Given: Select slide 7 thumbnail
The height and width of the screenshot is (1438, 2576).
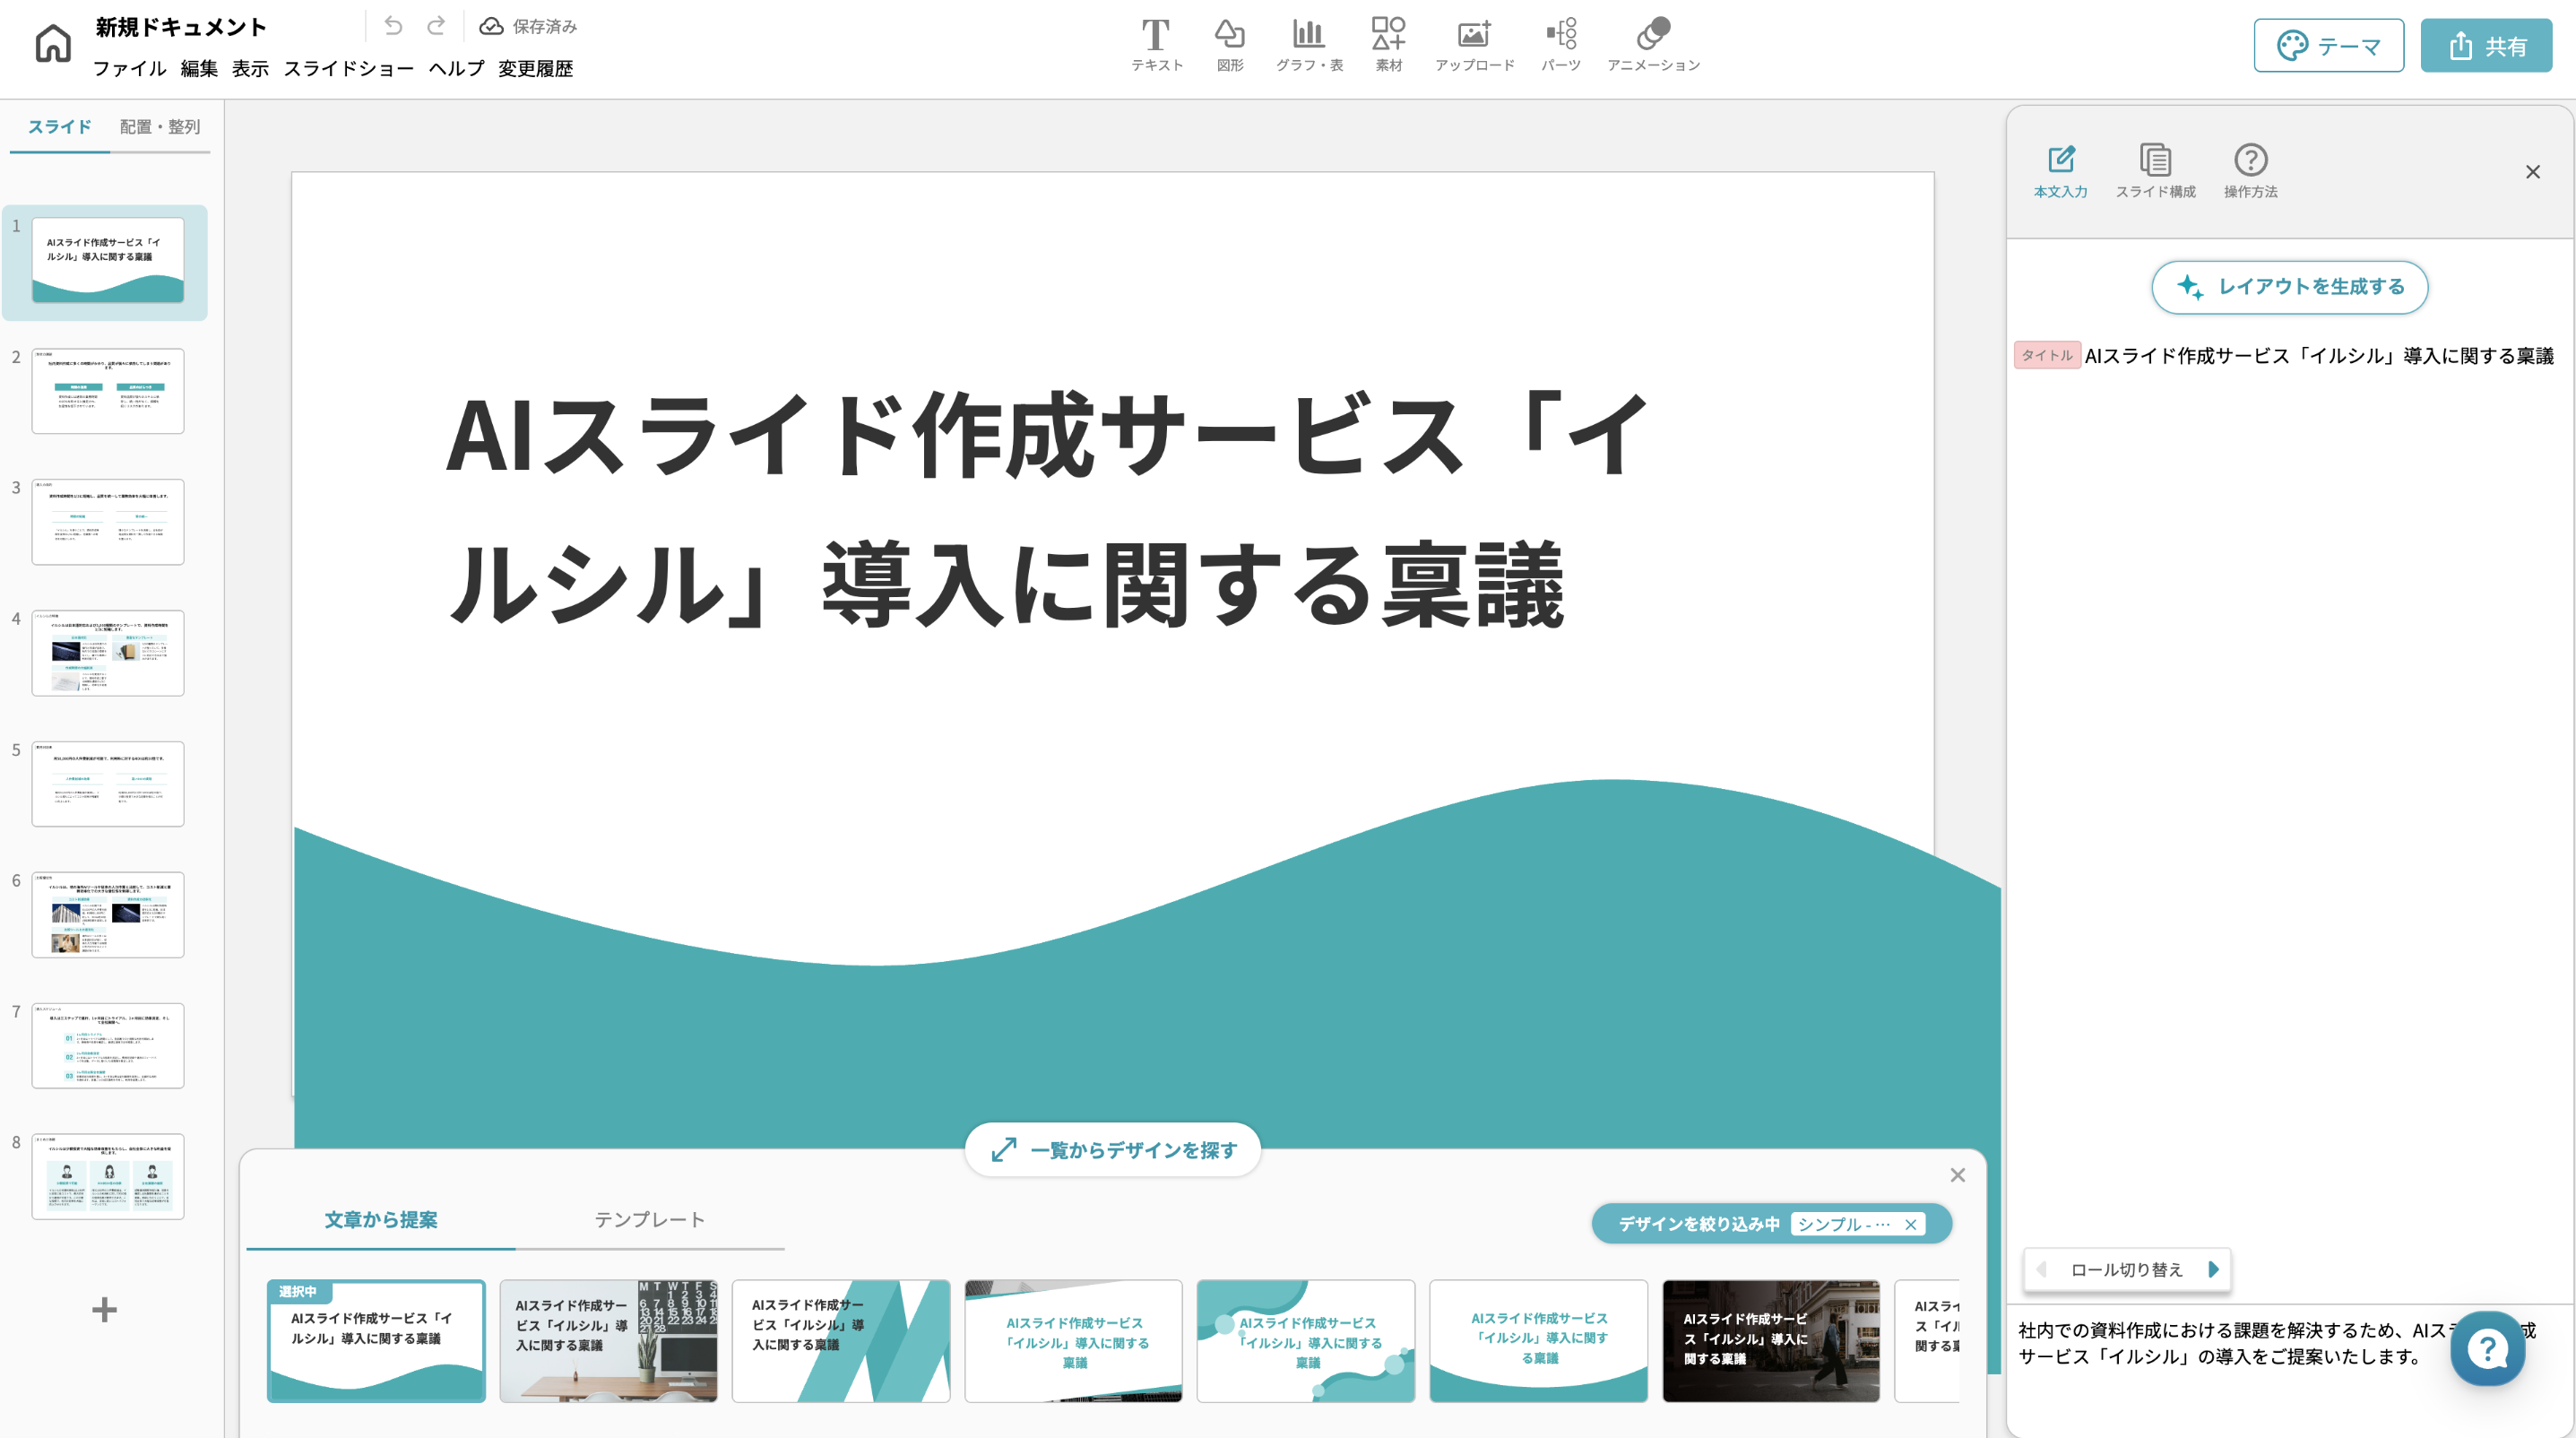Looking at the screenshot, I should (x=108, y=1046).
